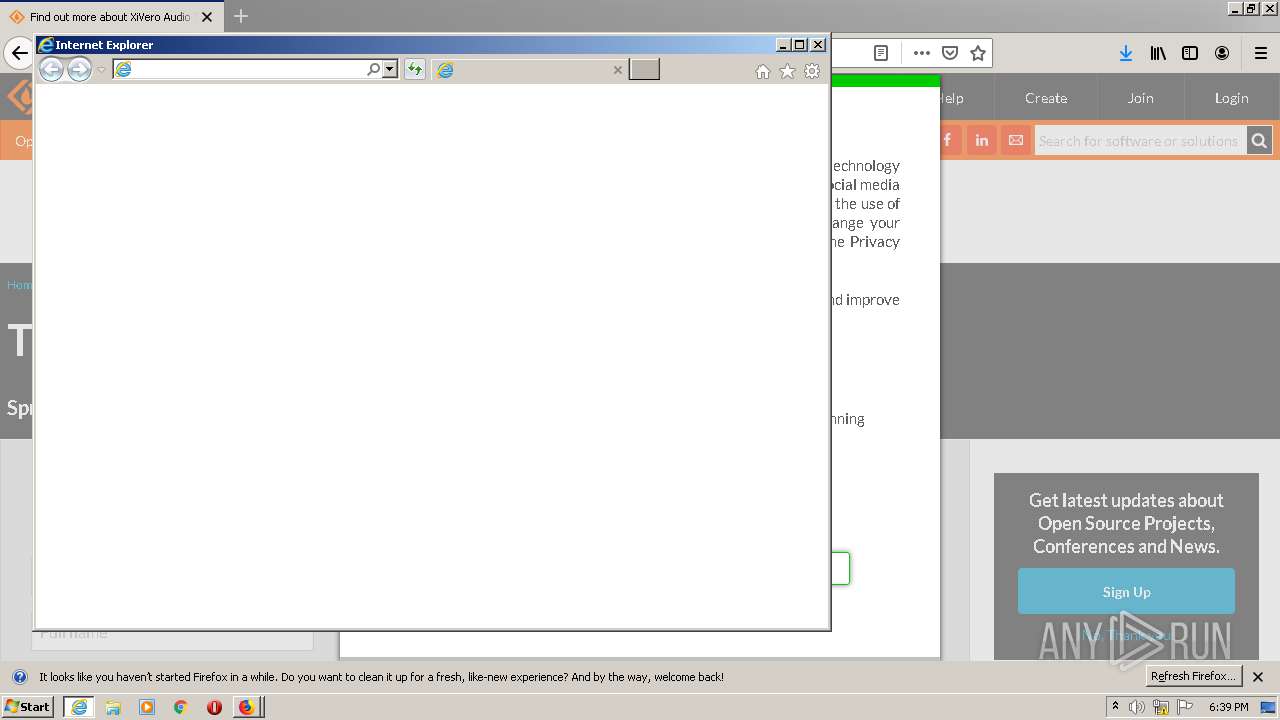Open recent pages dropdown in Internet Explorer
The height and width of the screenshot is (720, 1280).
101,70
